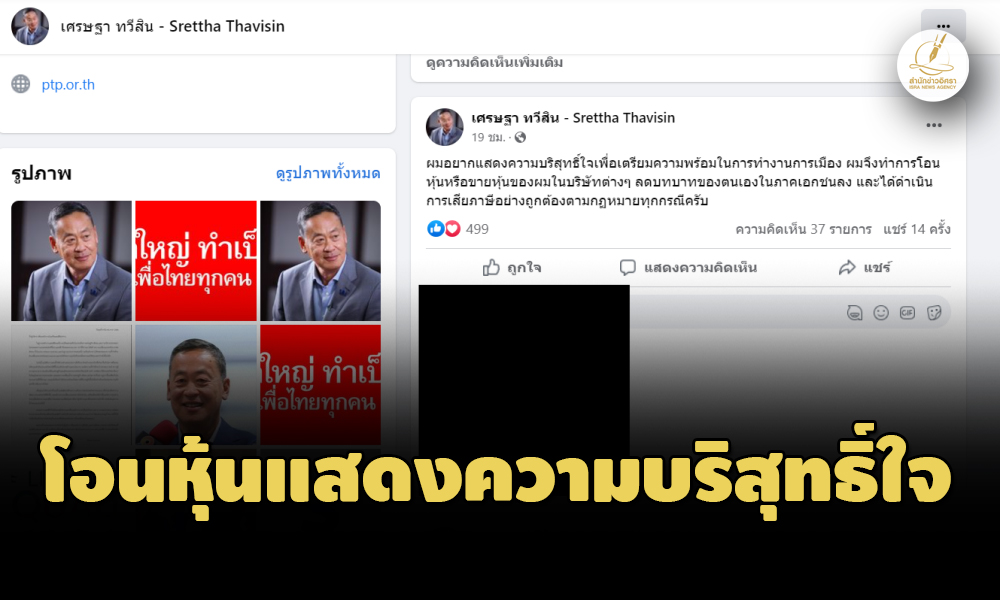Image resolution: width=1000 pixels, height=600 pixels.
Task: Click the GIF icon in comment box
Action: [x=907, y=312]
